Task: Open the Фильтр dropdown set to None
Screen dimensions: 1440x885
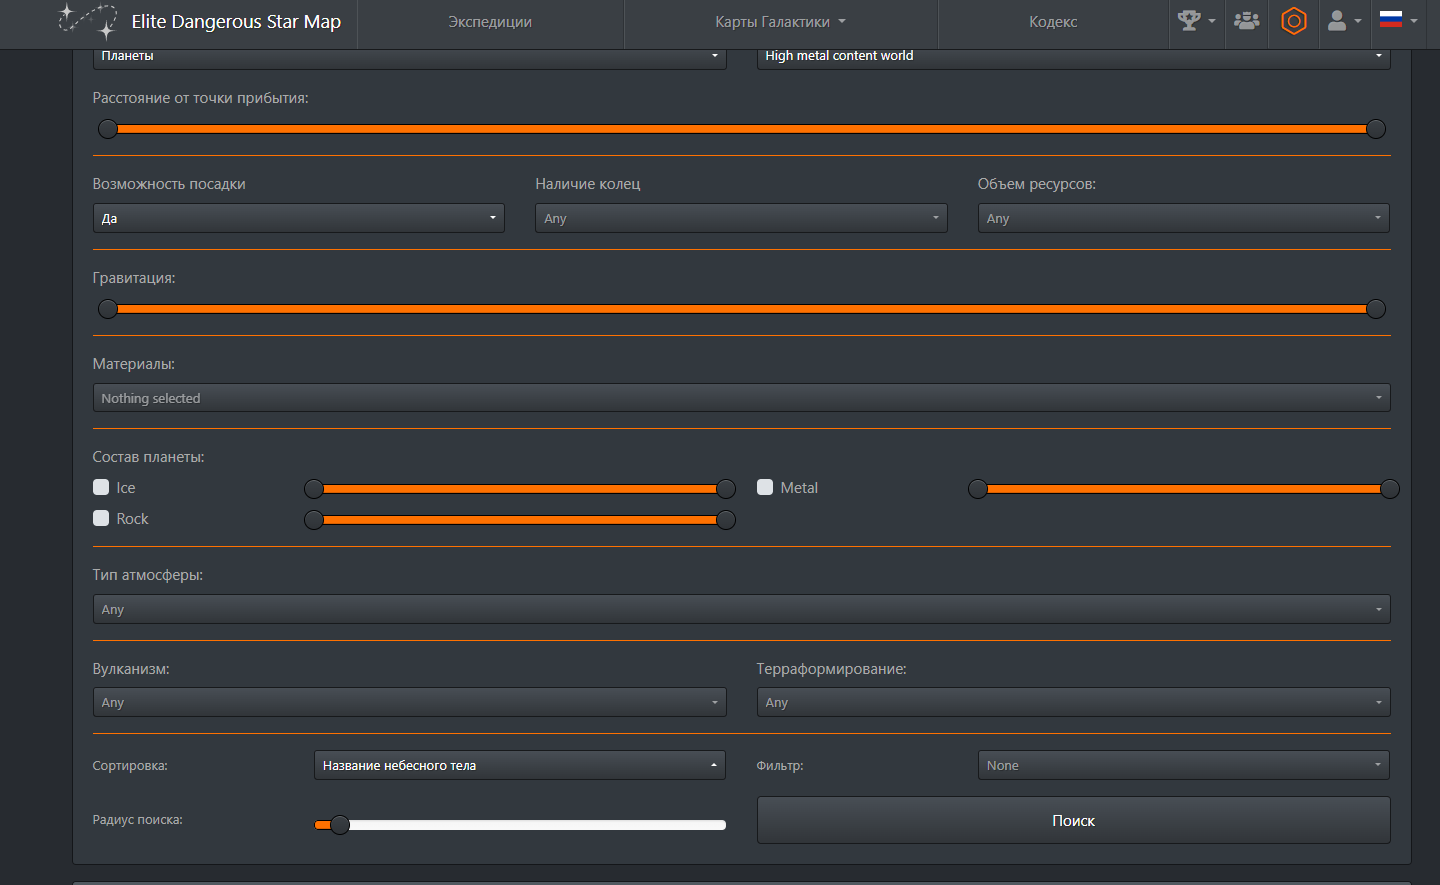Action: 1183,765
